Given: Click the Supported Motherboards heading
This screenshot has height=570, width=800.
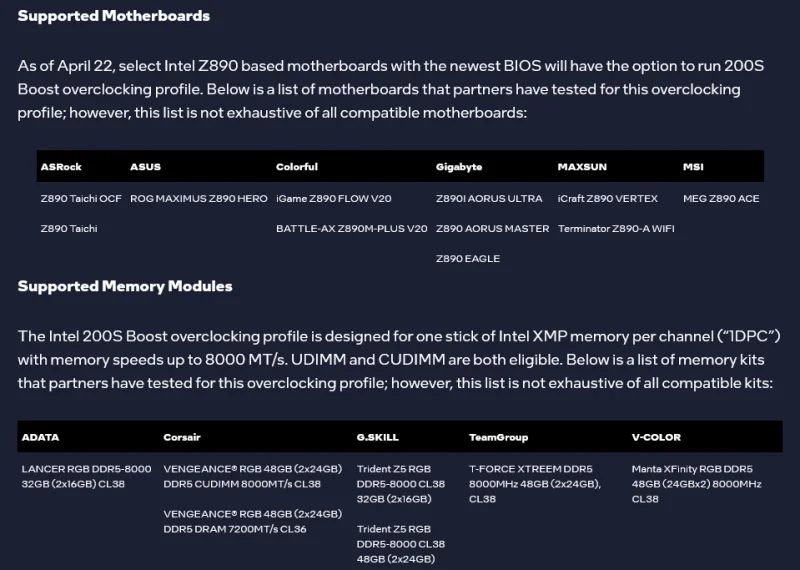Looking at the screenshot, I should 114,16.
